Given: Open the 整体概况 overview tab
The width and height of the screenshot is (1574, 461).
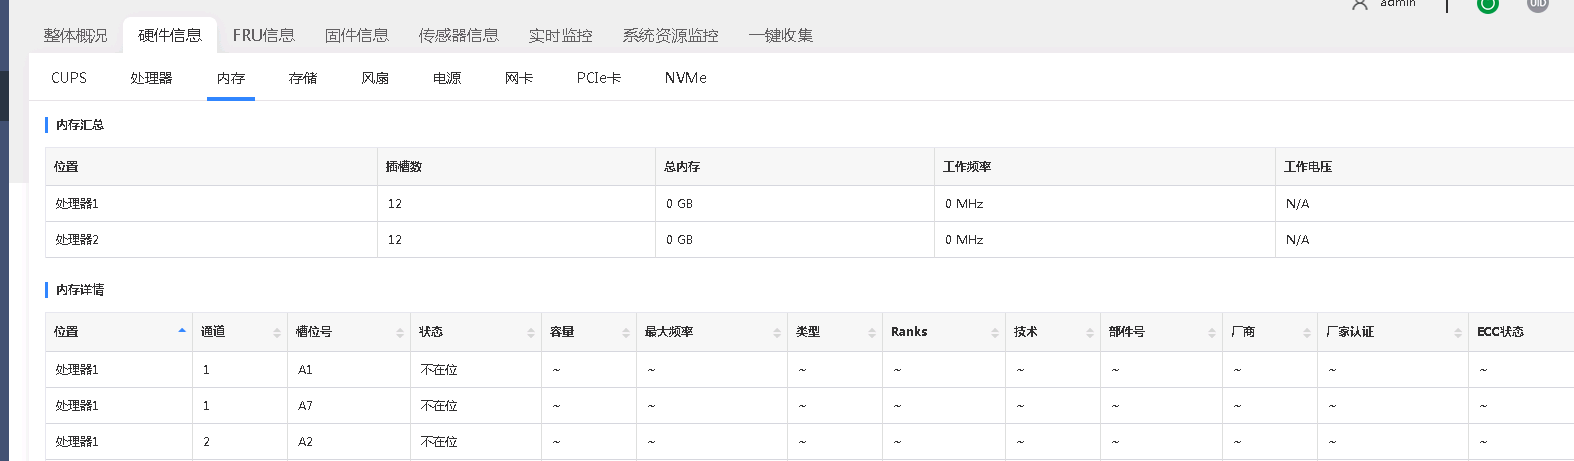Looking at the screenshot, I should coord(75,35).
